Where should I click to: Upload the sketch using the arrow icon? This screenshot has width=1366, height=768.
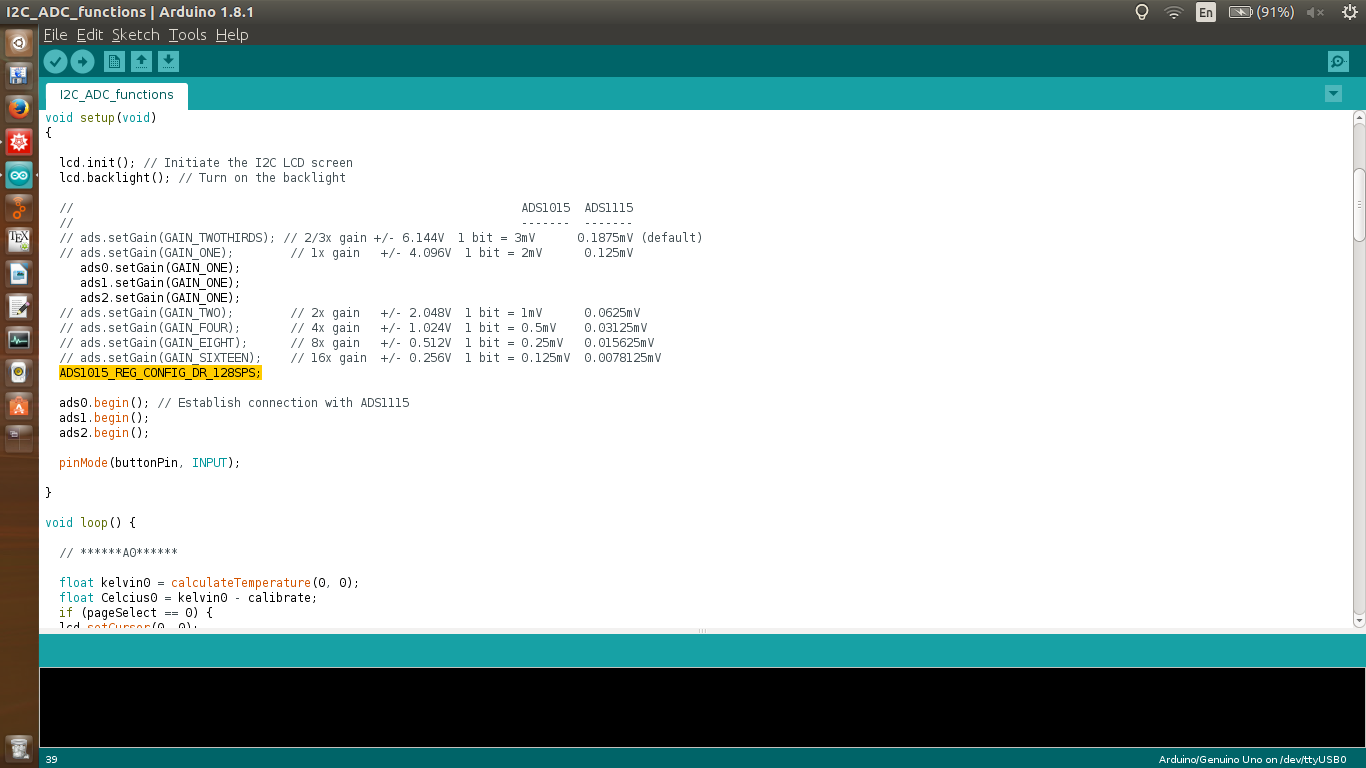[x=82, y=61]
